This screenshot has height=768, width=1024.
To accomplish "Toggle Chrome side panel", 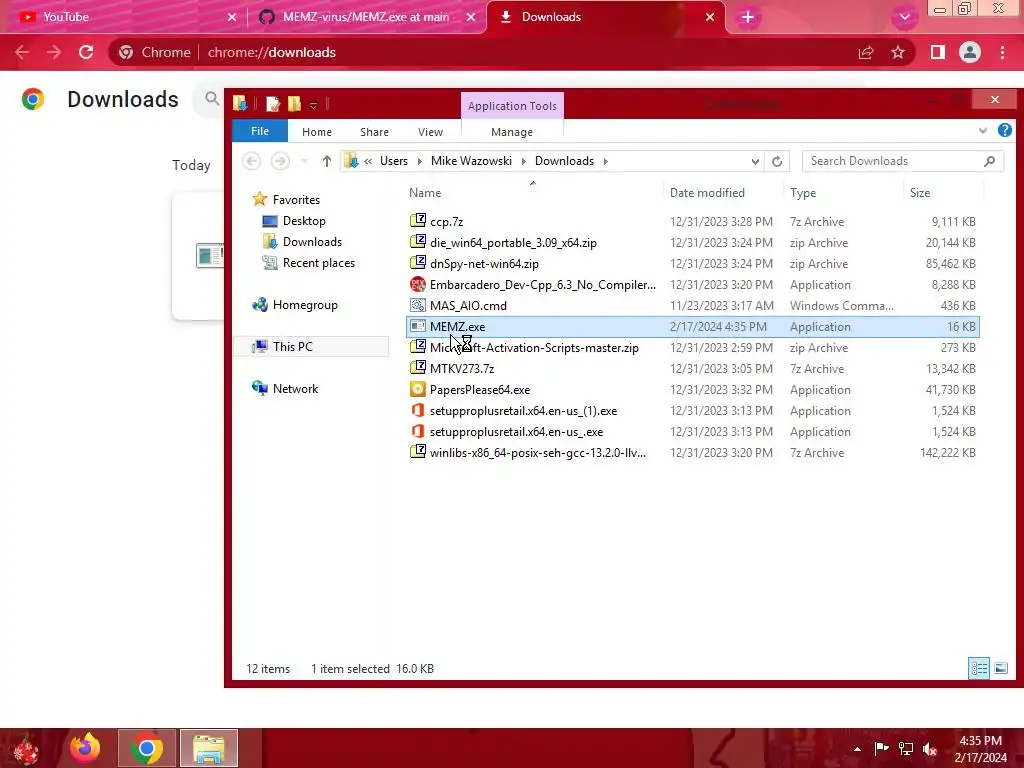I will coord(938,52).
